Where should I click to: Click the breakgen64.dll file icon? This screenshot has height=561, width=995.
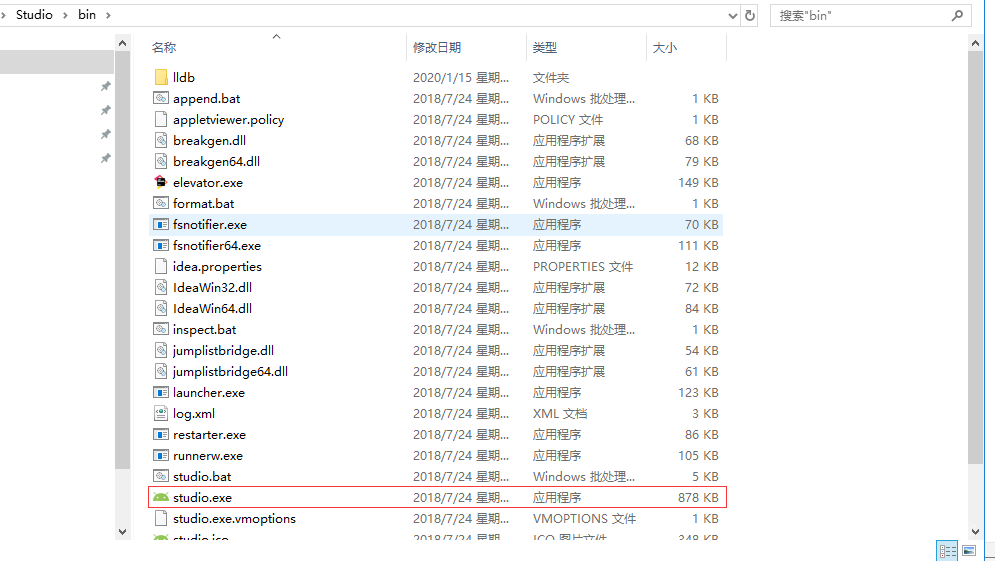click(161, 161)
